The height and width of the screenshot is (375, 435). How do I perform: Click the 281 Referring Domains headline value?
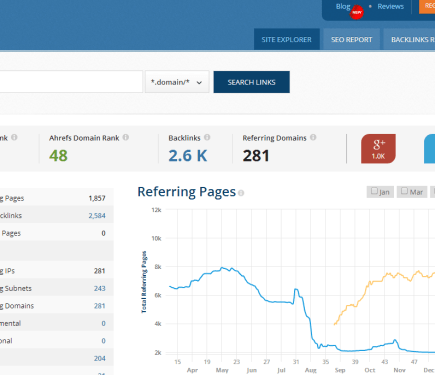pyautogui.click(x=256, y=156)
